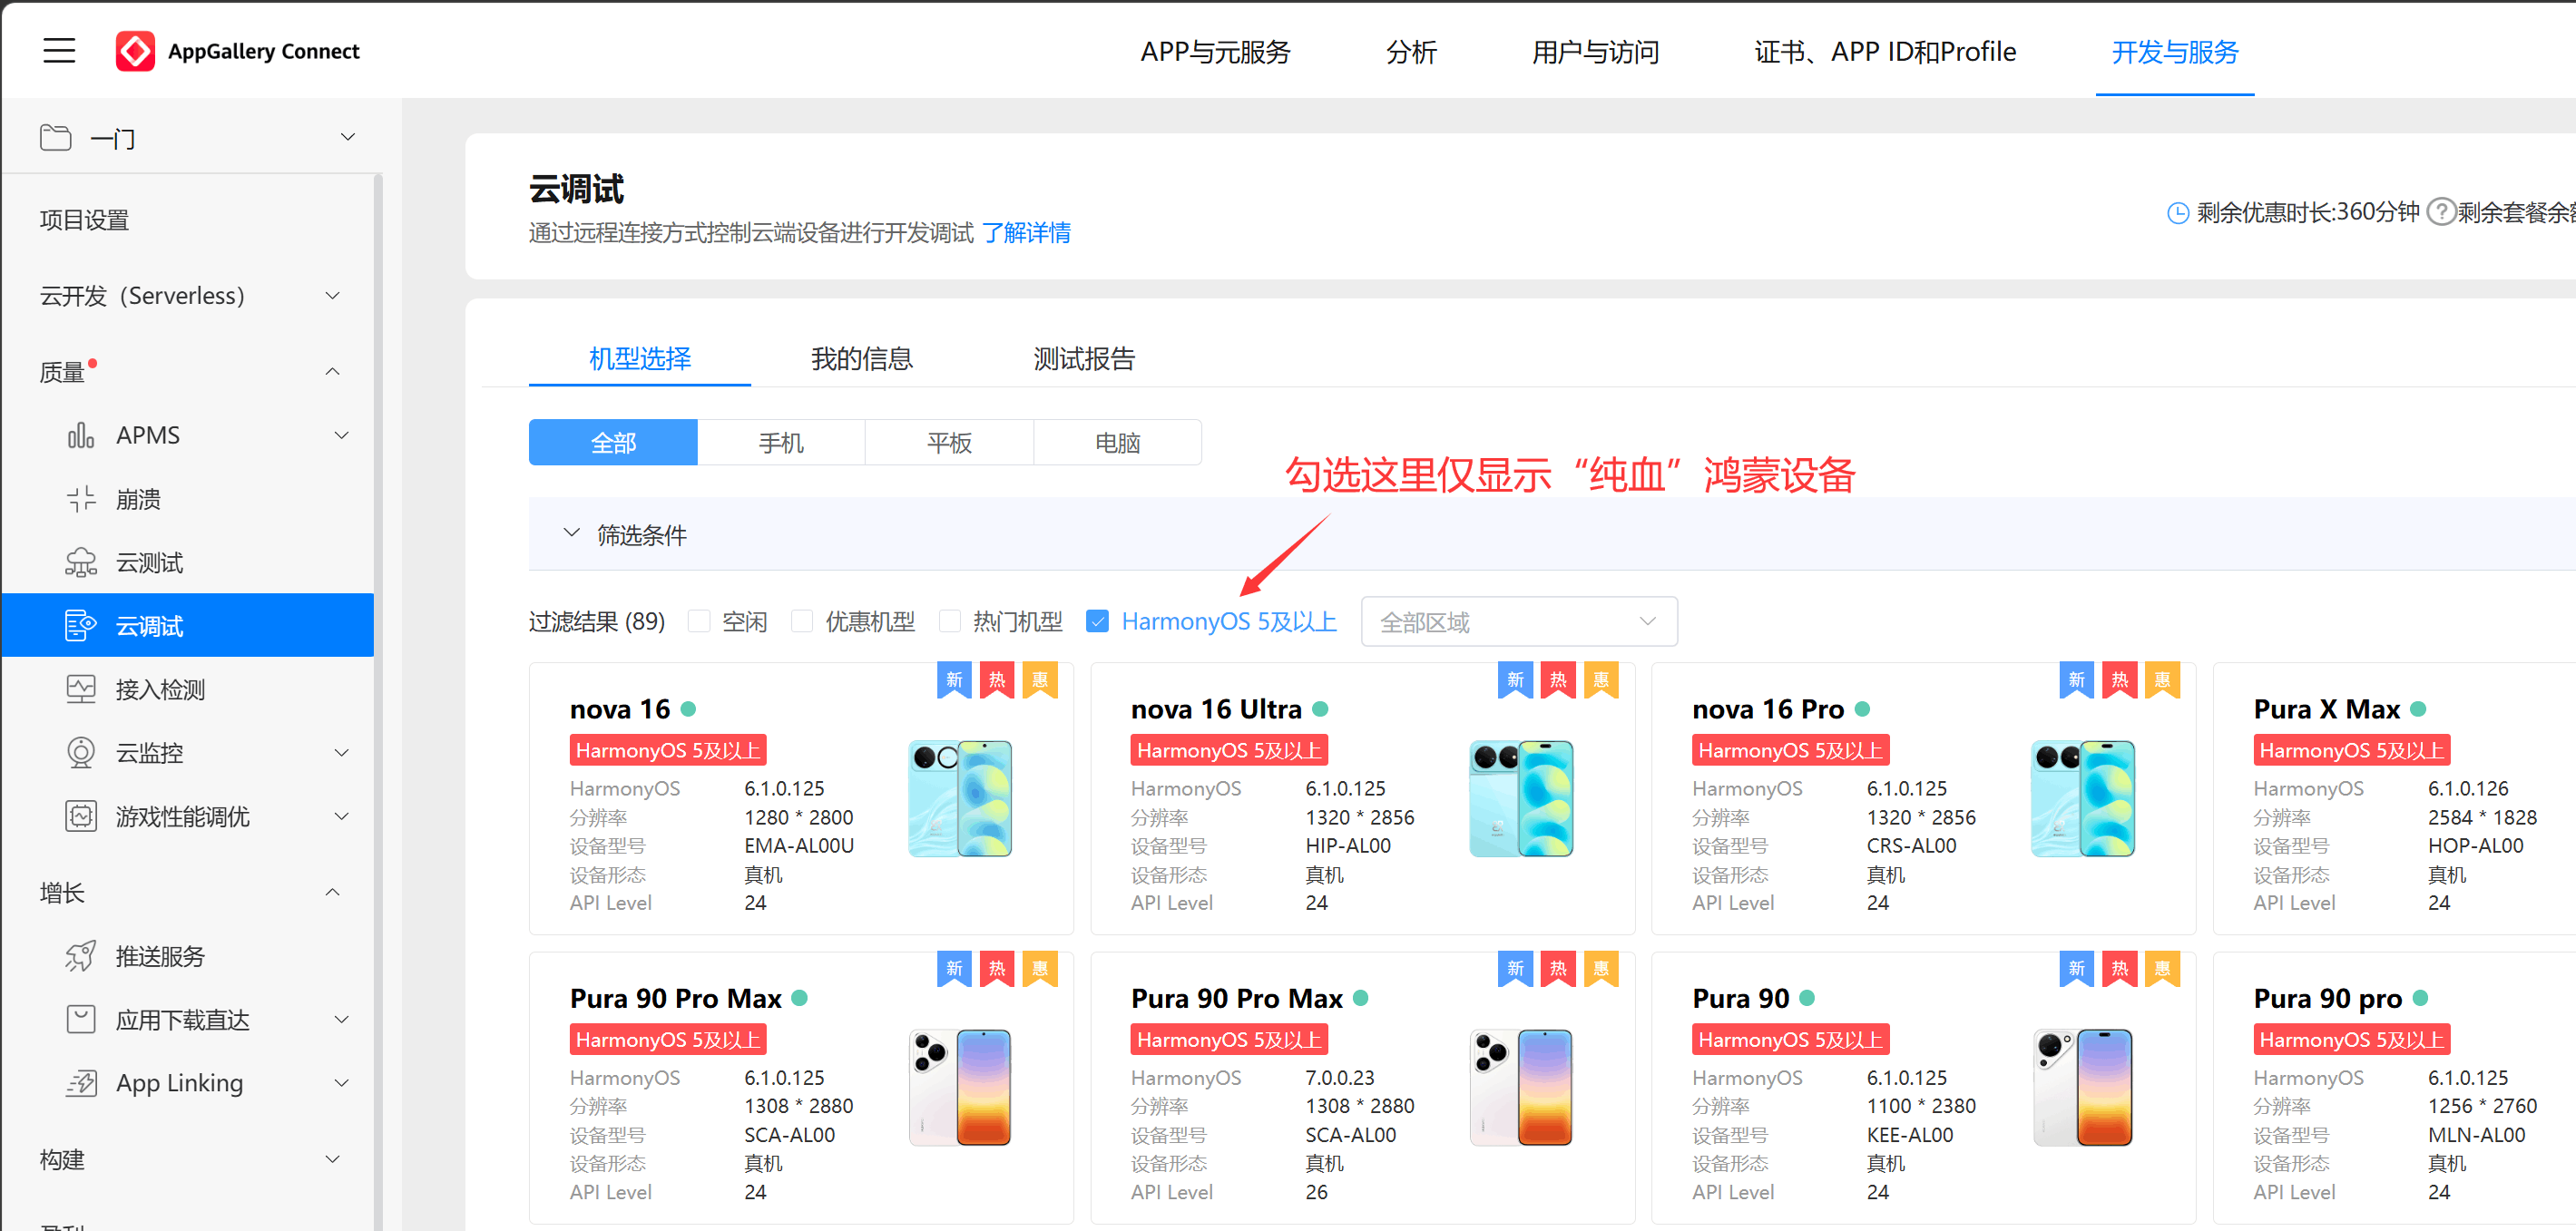Switch to the 机型选择 tab
The width and height of the screenshot is (2576, 1231).
pos(639,358)
